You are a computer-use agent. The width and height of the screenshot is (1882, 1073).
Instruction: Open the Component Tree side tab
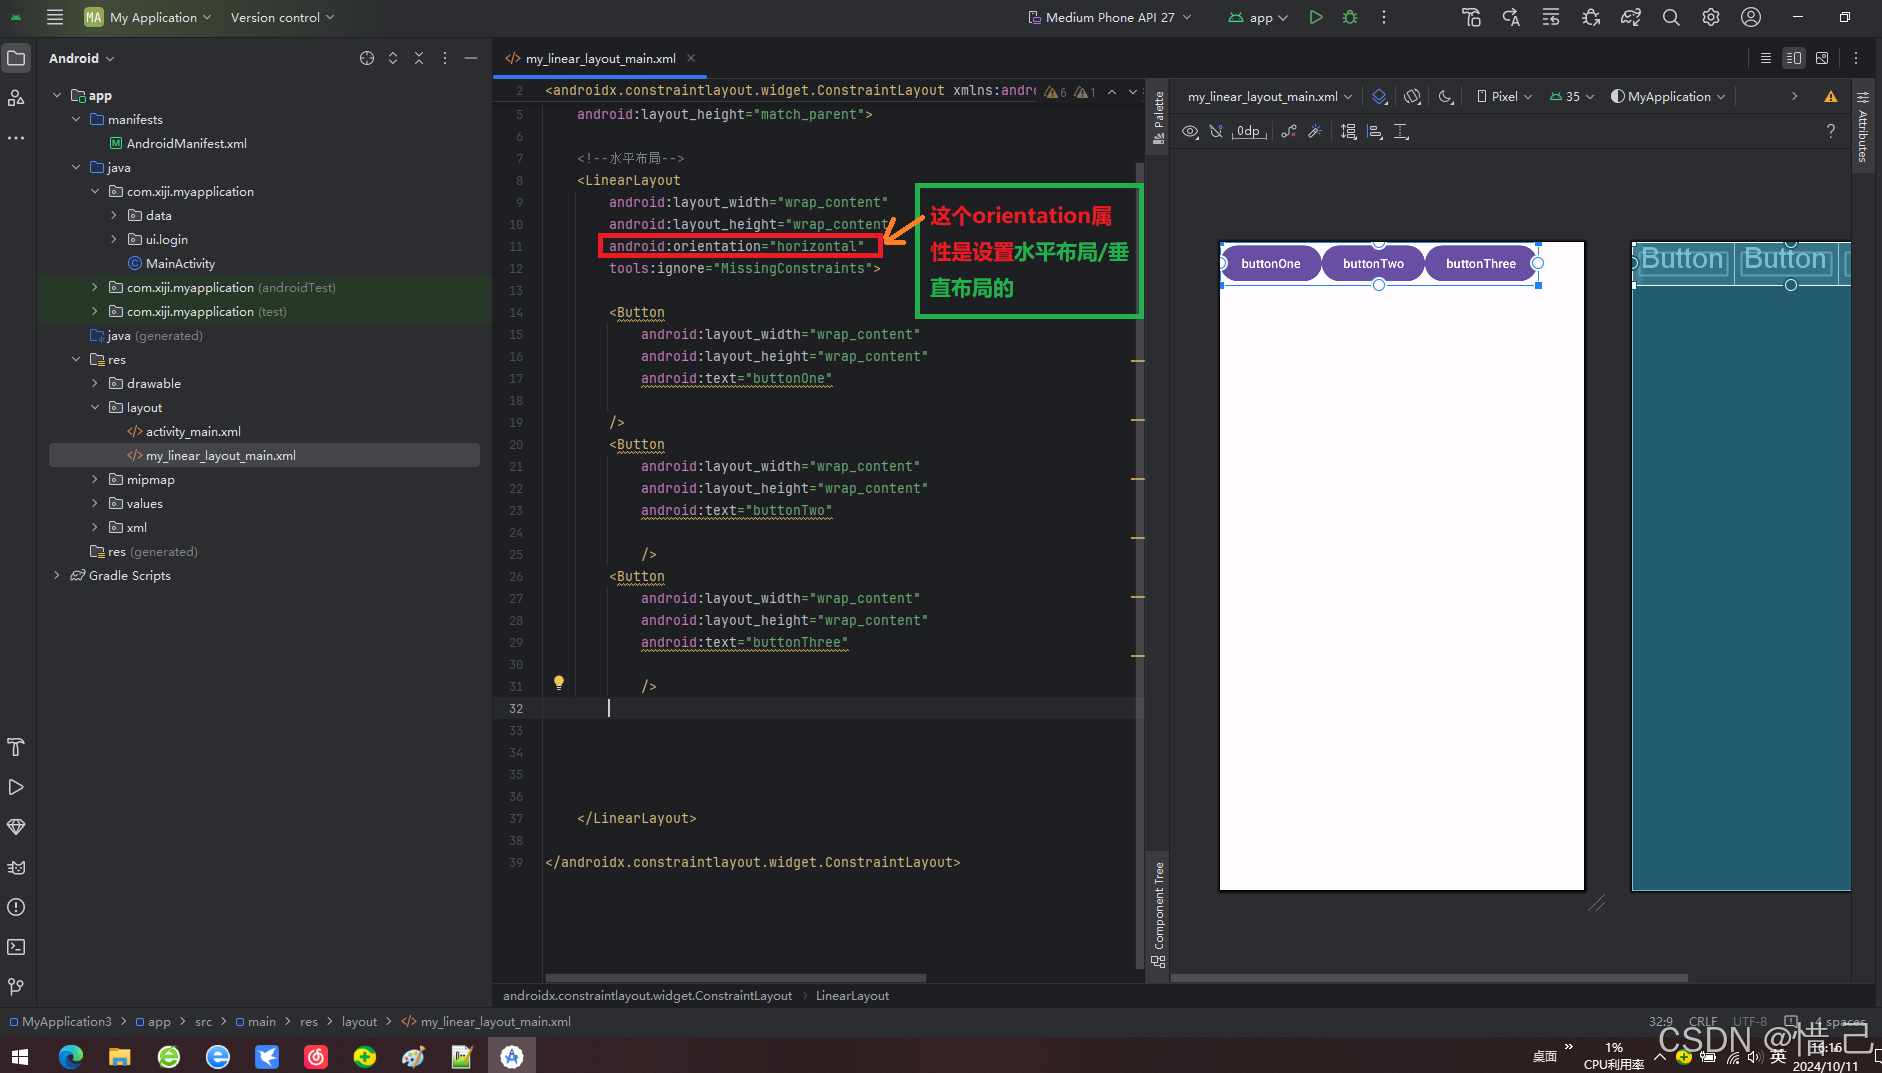pyautogui.click(x=1159, y=913)
